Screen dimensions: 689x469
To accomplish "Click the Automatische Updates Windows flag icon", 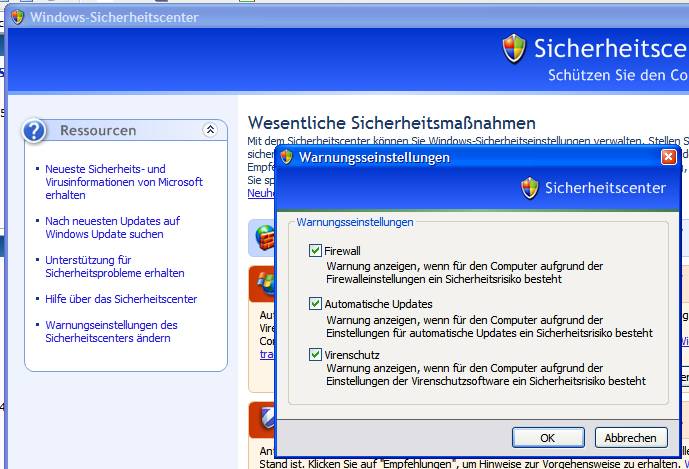I will (x=266, y=282).
